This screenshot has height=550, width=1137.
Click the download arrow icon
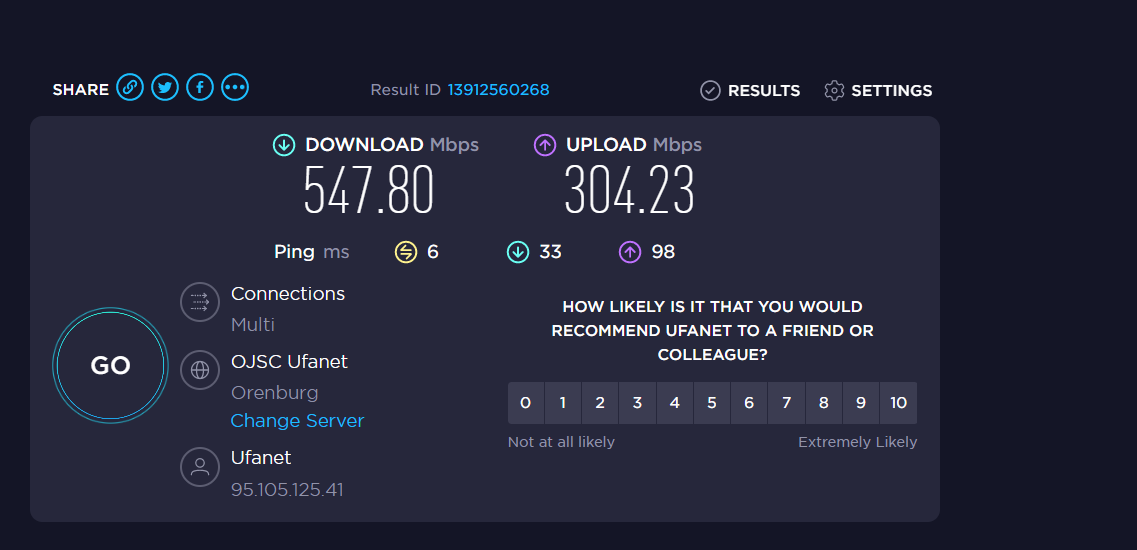(x=284, y=145)
